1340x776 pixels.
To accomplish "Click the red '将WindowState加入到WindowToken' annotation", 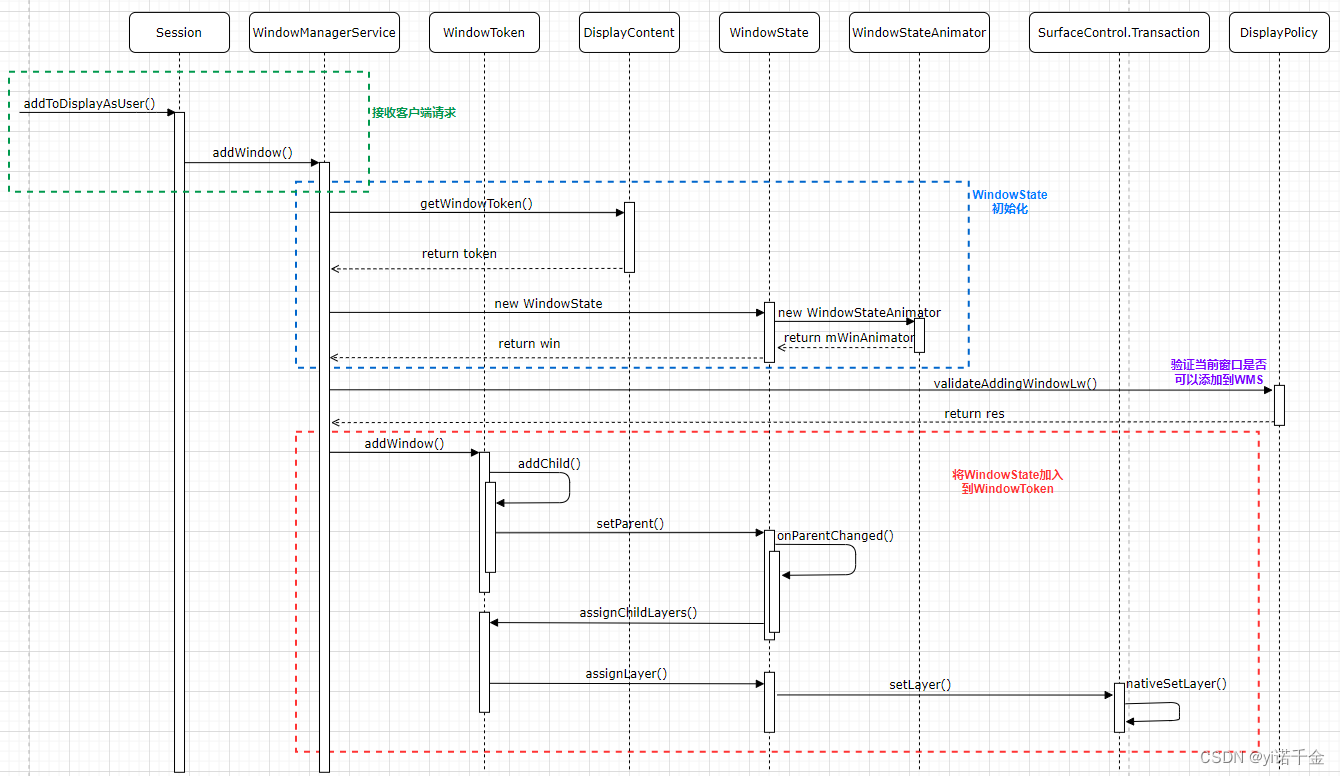I will [x=1007, y=482].
